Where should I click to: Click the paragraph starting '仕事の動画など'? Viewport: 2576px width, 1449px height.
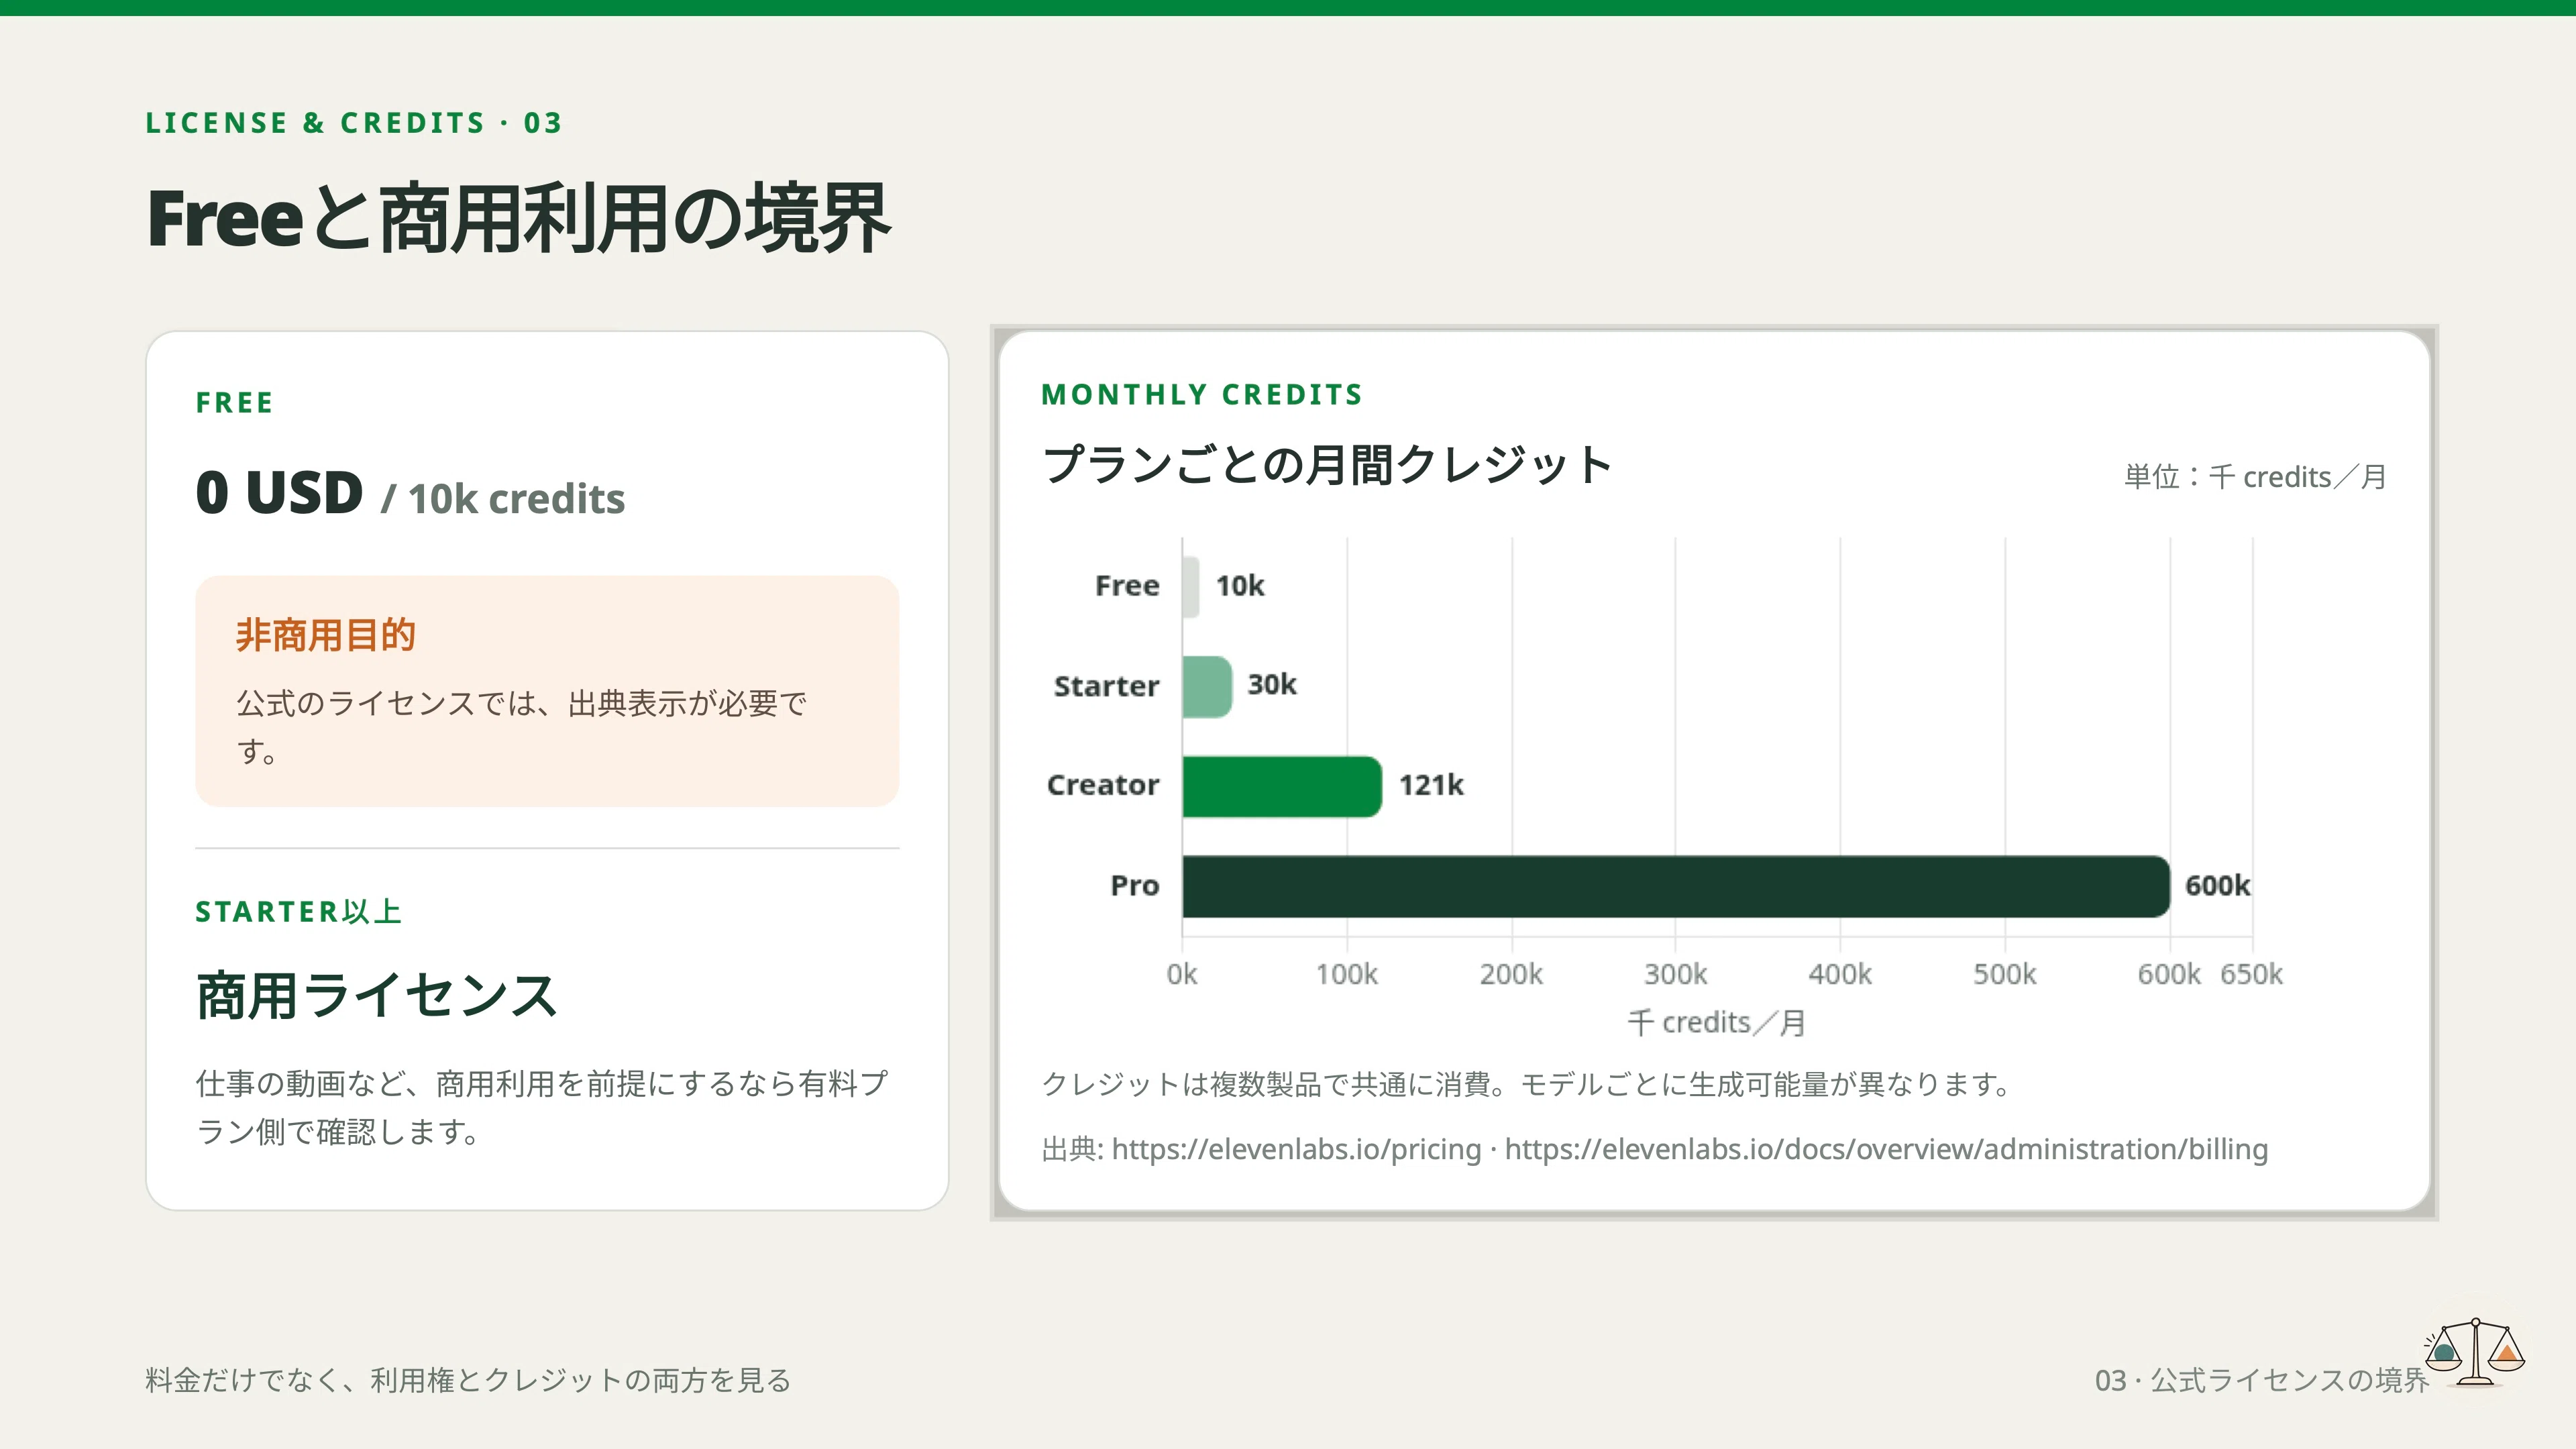[x=542, y=1108]
